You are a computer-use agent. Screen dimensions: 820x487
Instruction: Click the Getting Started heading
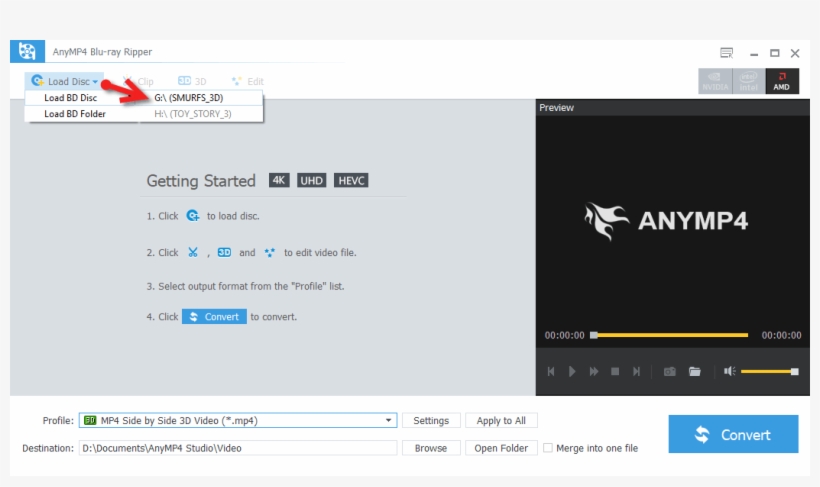pyautogui.click(x=201, y=180)
